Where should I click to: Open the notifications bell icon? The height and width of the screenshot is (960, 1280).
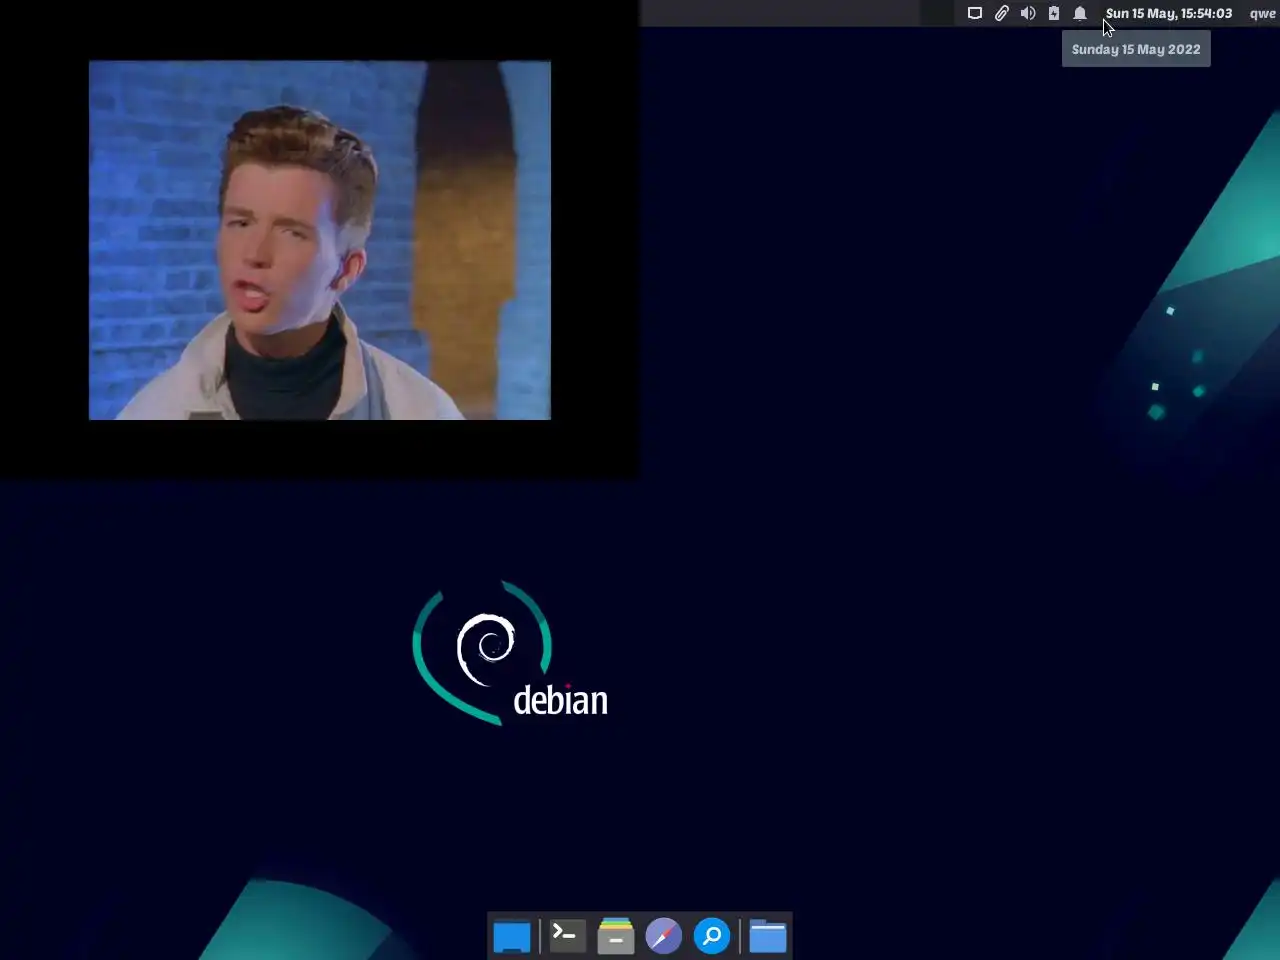(1080, 13)
